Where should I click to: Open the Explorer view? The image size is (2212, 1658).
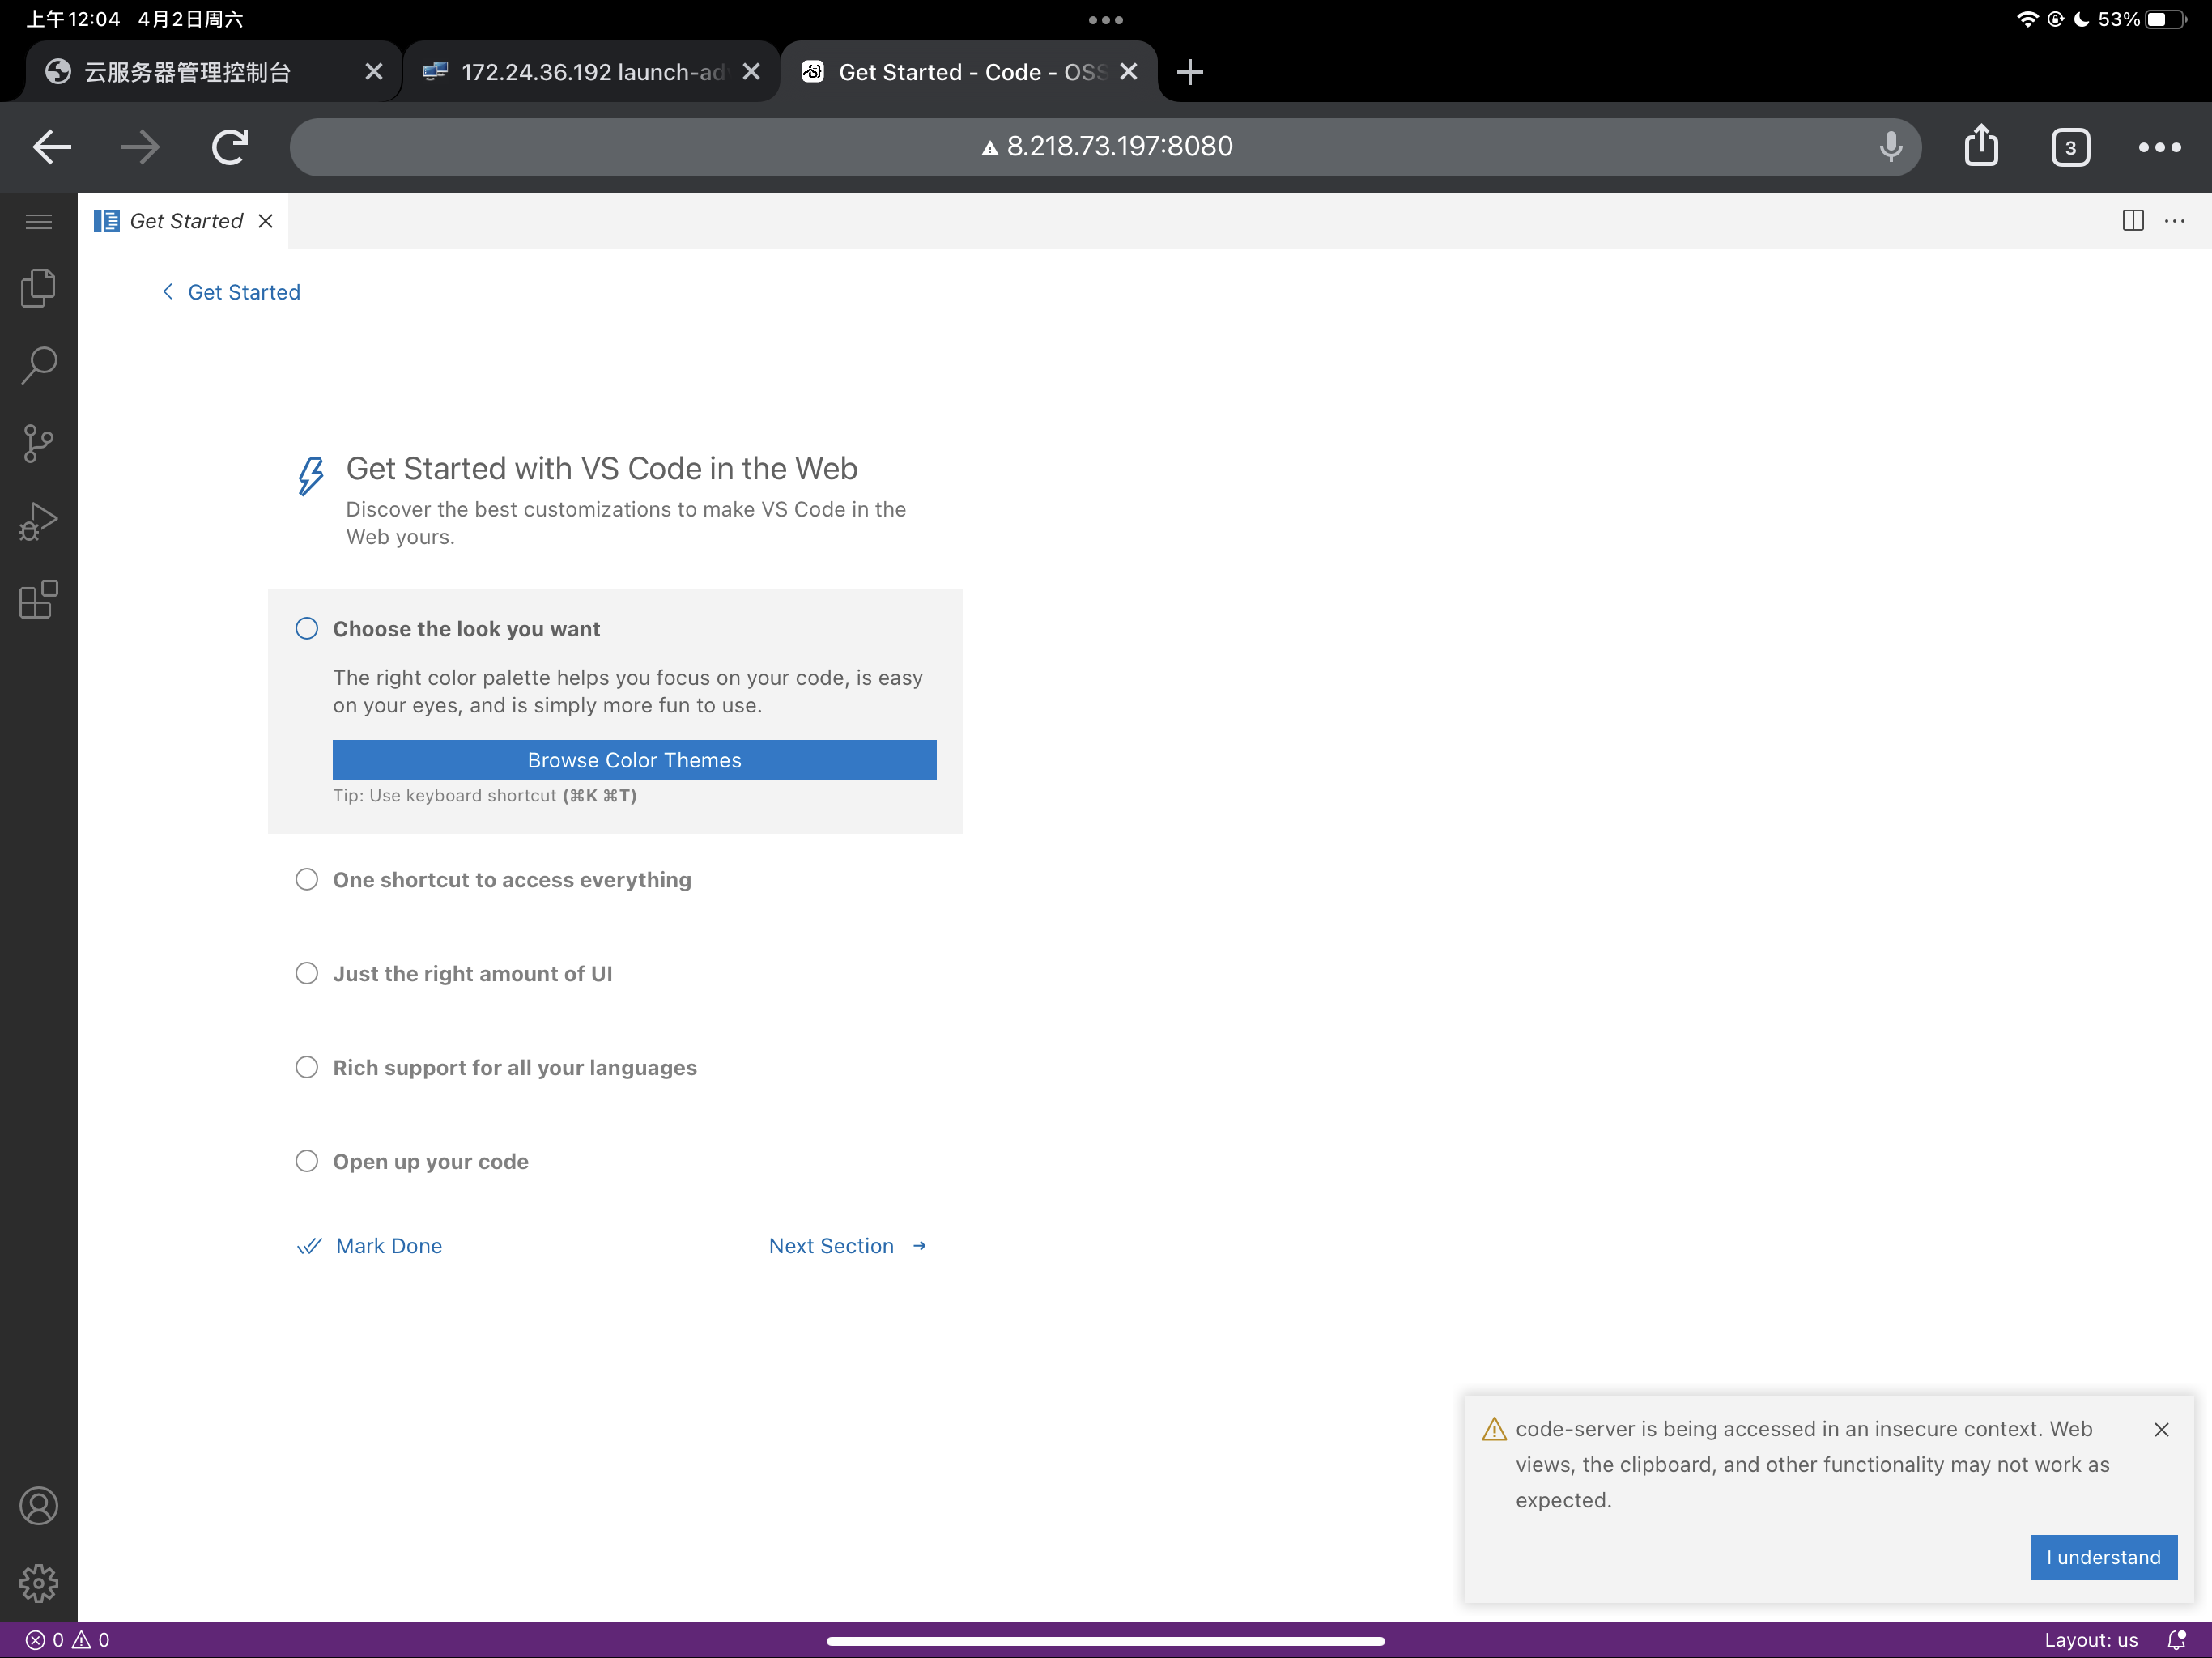click(x=38, y=288)
